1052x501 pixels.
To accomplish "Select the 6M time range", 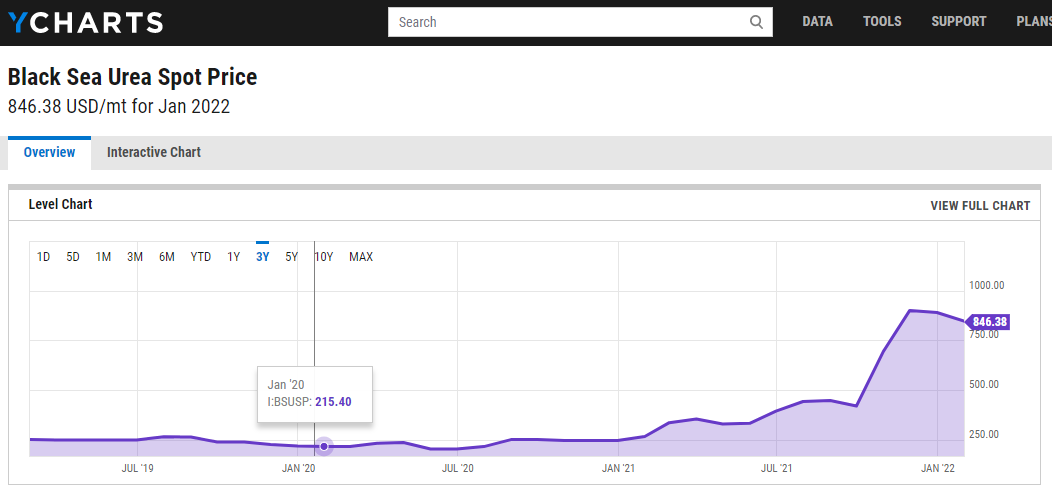I will pyautogui.click(x=167, y=257).
